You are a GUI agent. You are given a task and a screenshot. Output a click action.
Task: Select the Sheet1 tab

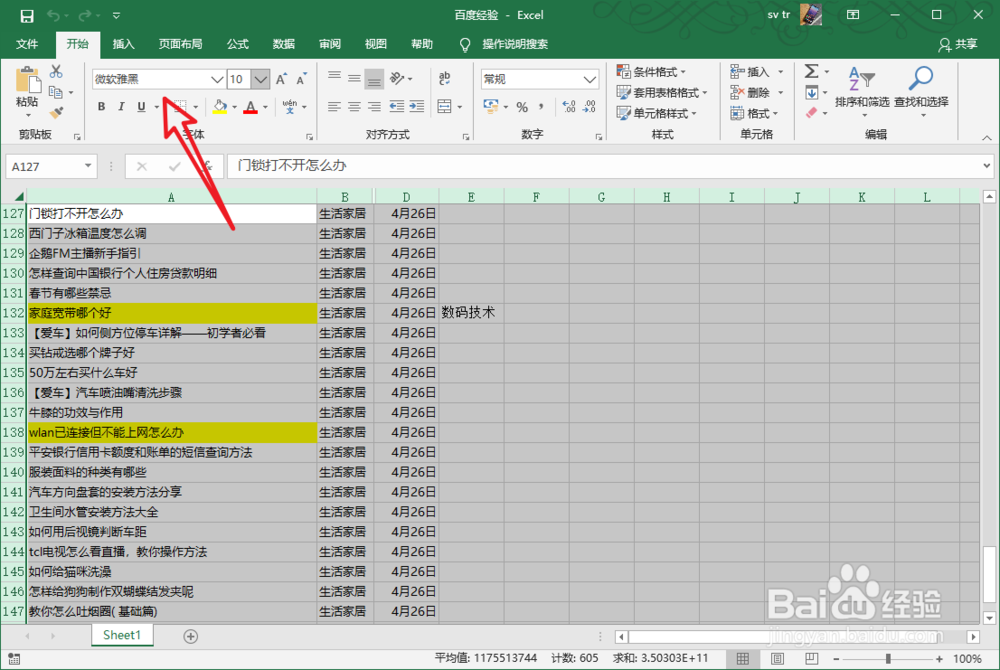coord(122,635)
